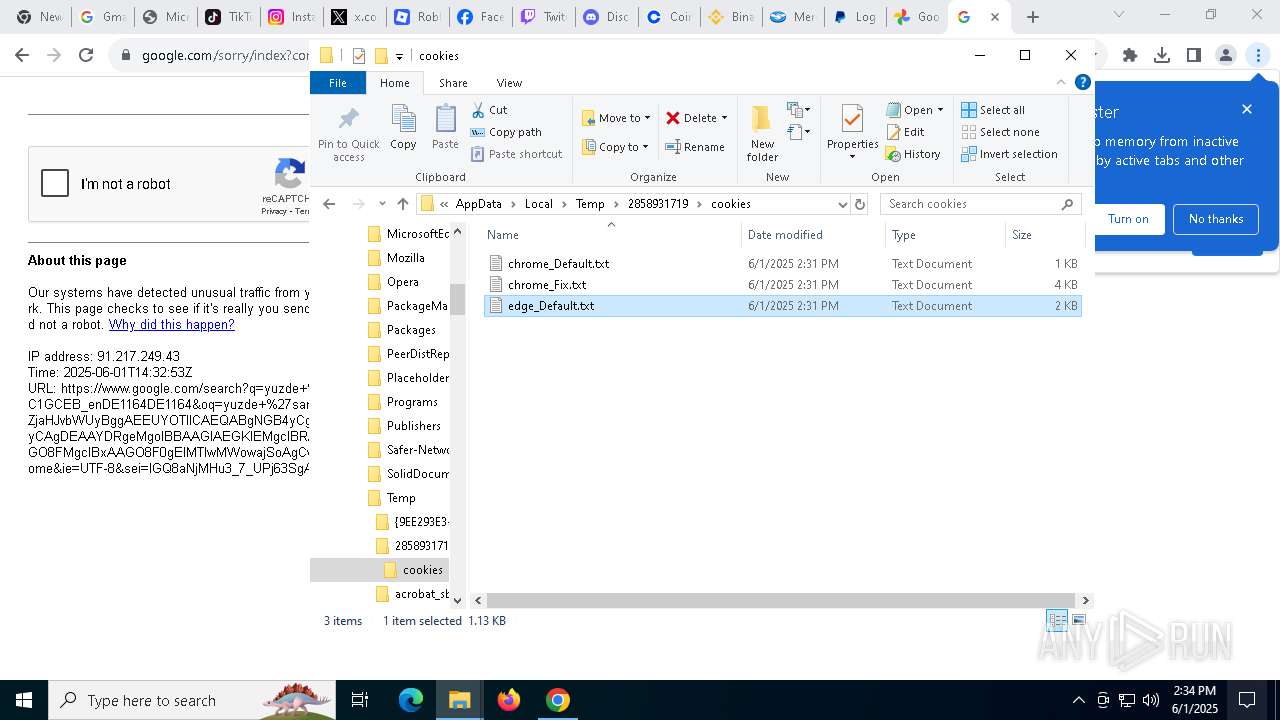Click the No thanks button
The width and height of the screenshot is (1280, 720).
click(1216, 219)
